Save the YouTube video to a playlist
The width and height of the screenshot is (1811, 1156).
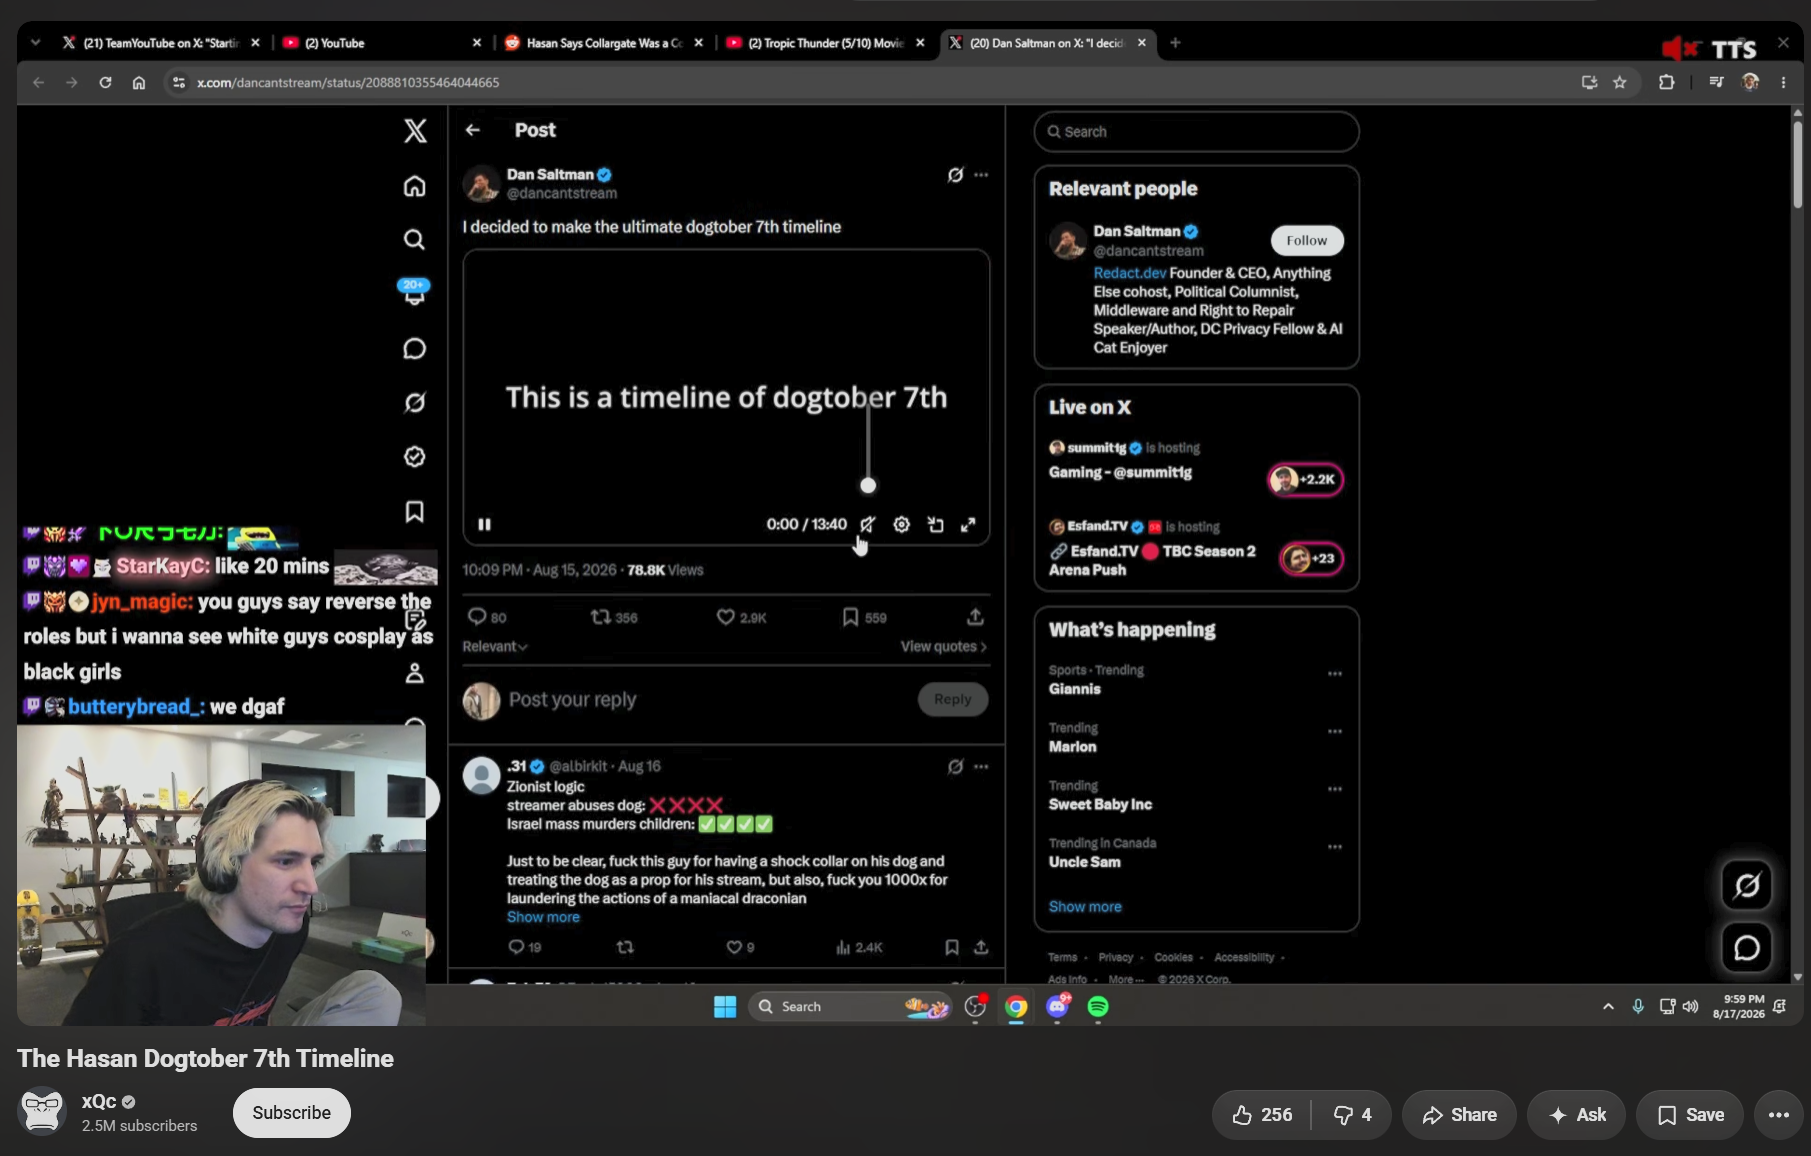tap(1690, 1115)
